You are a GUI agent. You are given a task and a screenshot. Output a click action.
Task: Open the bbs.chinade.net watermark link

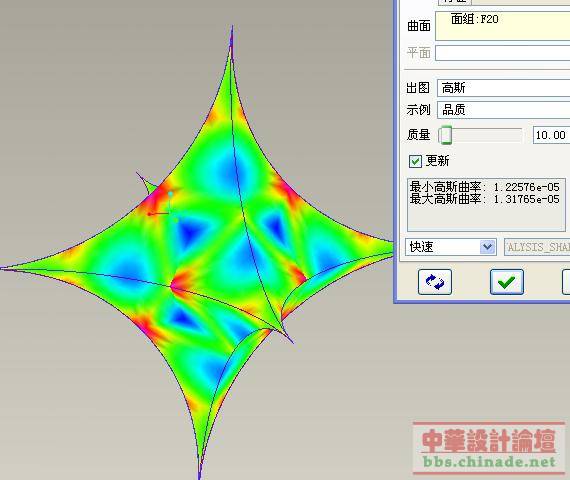coord(489,462)
